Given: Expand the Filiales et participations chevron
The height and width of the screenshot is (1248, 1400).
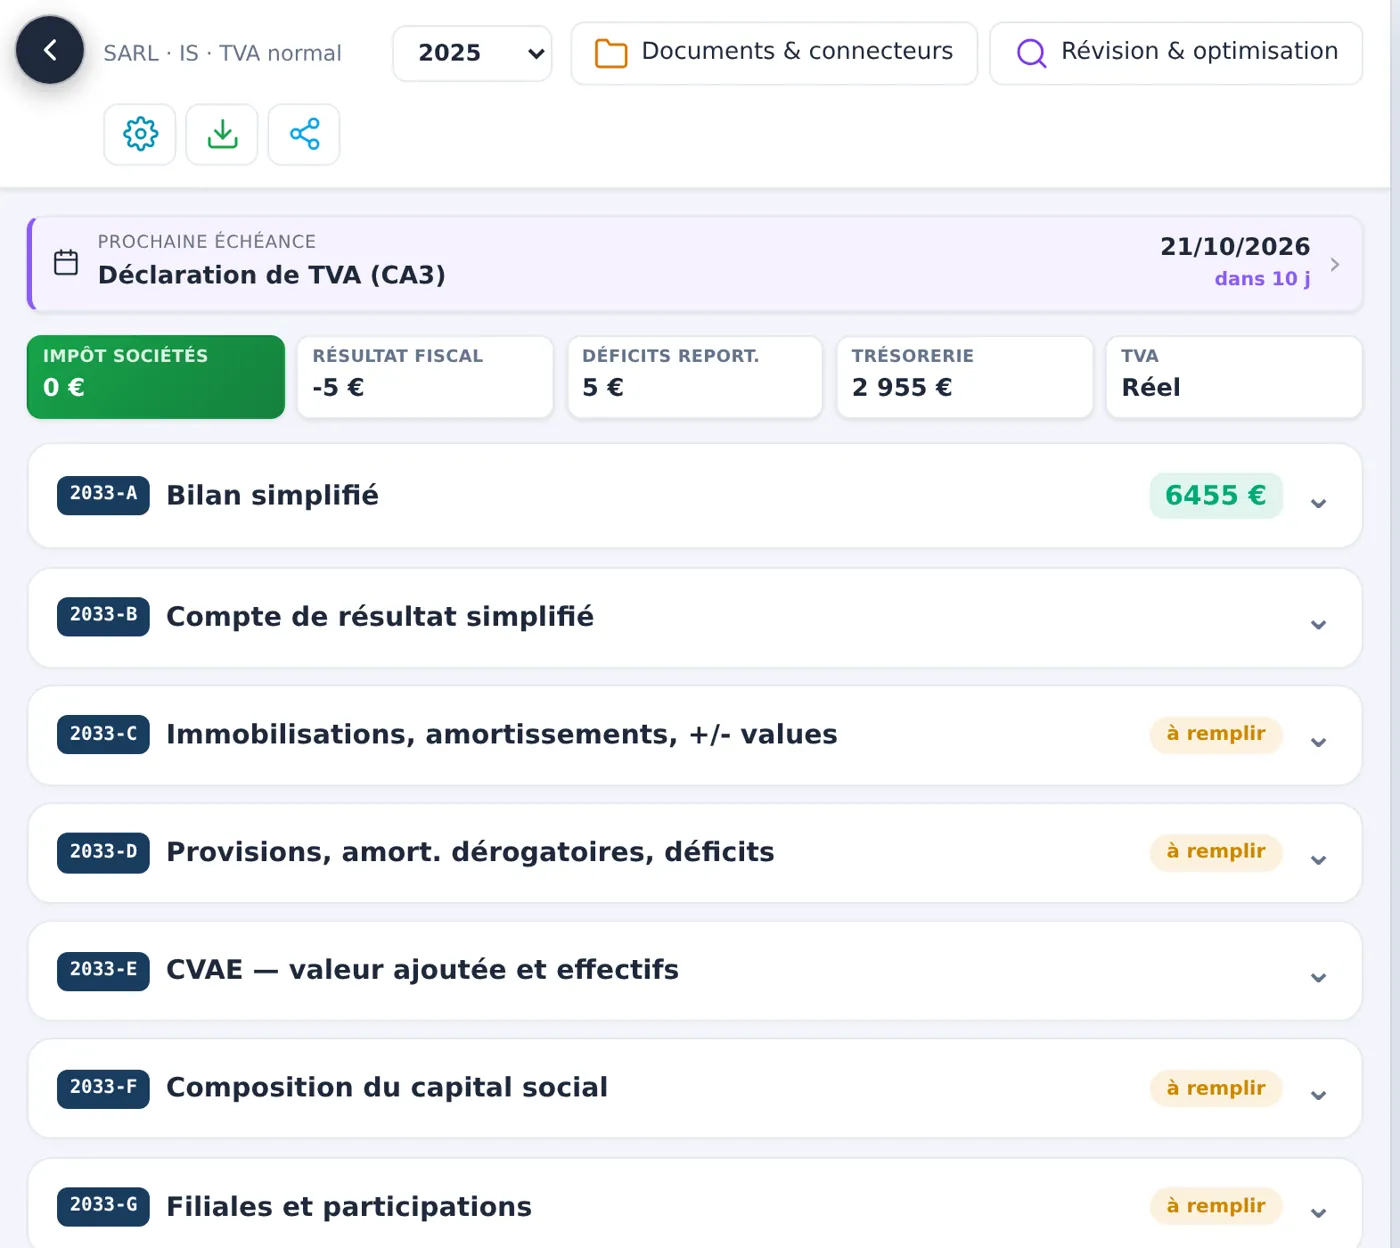Looking at the screenshot, I should point(1319,1213).
